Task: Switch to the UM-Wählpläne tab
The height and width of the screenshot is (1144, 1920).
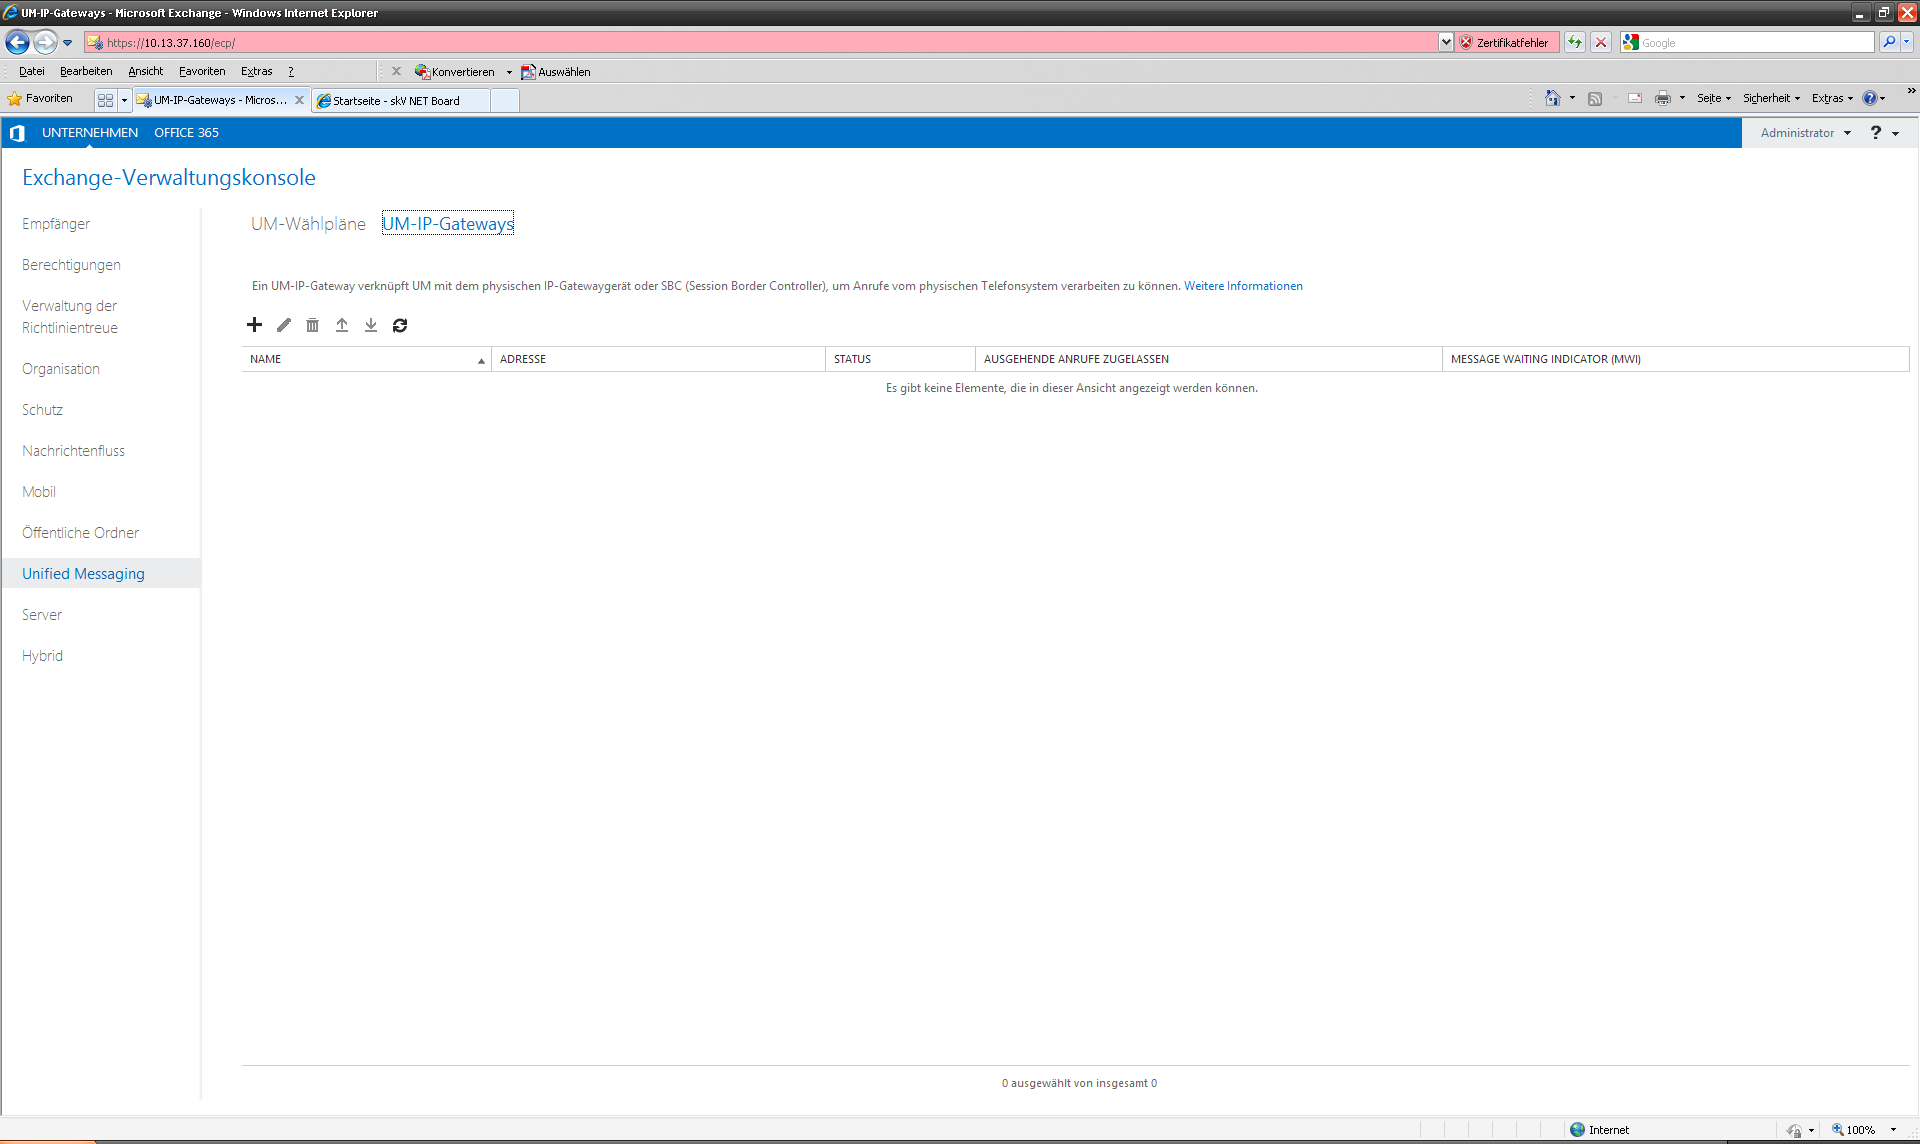Action: 308,224
